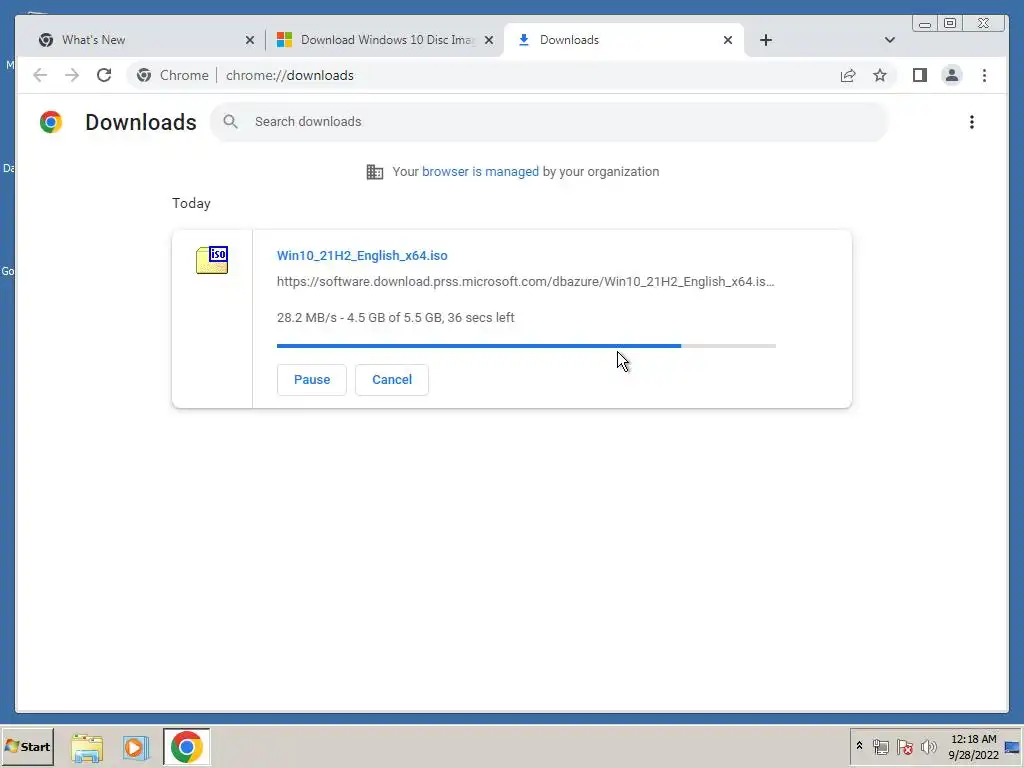The image size is (1024, 768).
Task: Cancel the ISO download
Action: (392, 379)
